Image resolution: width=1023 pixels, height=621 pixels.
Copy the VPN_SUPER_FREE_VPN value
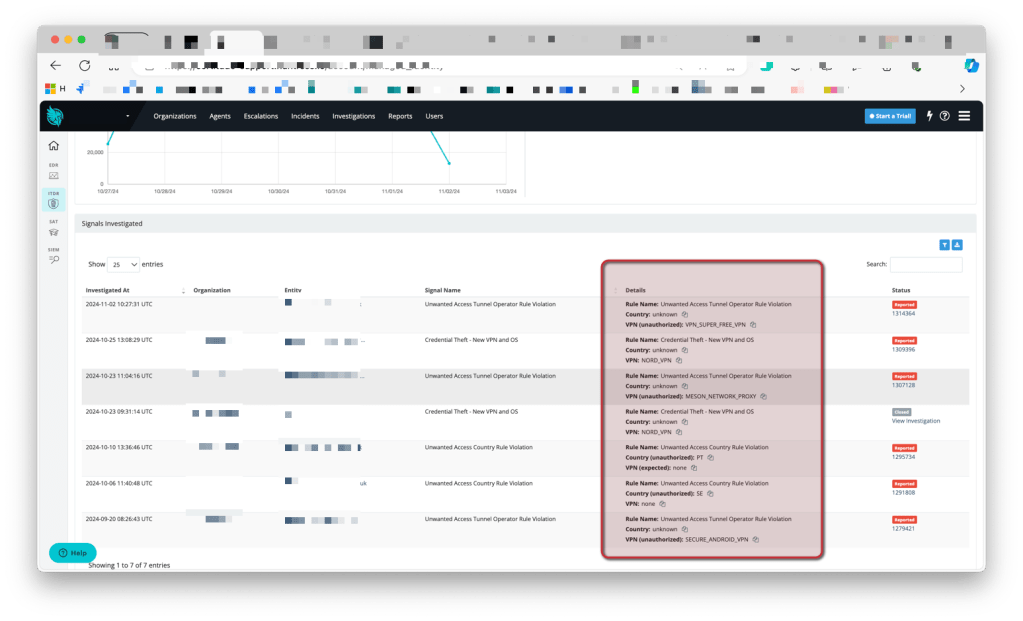point(753,325)
